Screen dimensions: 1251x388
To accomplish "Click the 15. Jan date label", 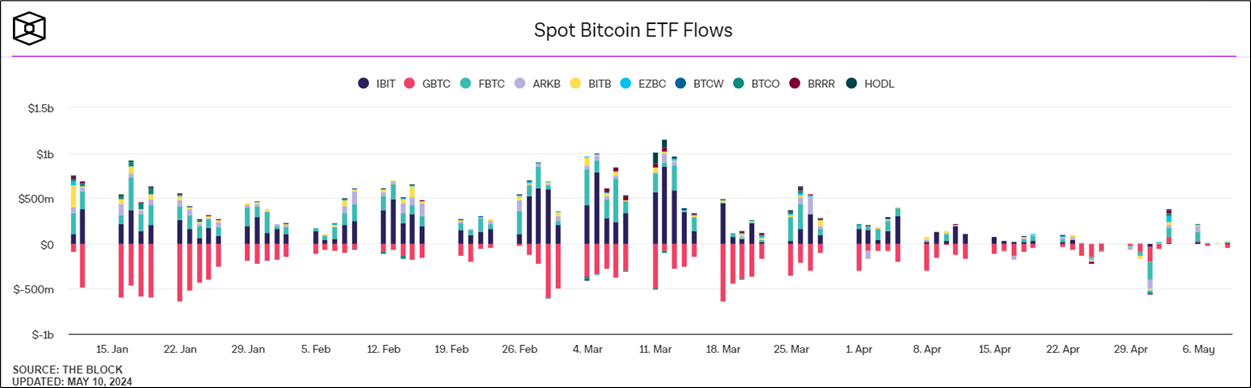I will 112,350.
